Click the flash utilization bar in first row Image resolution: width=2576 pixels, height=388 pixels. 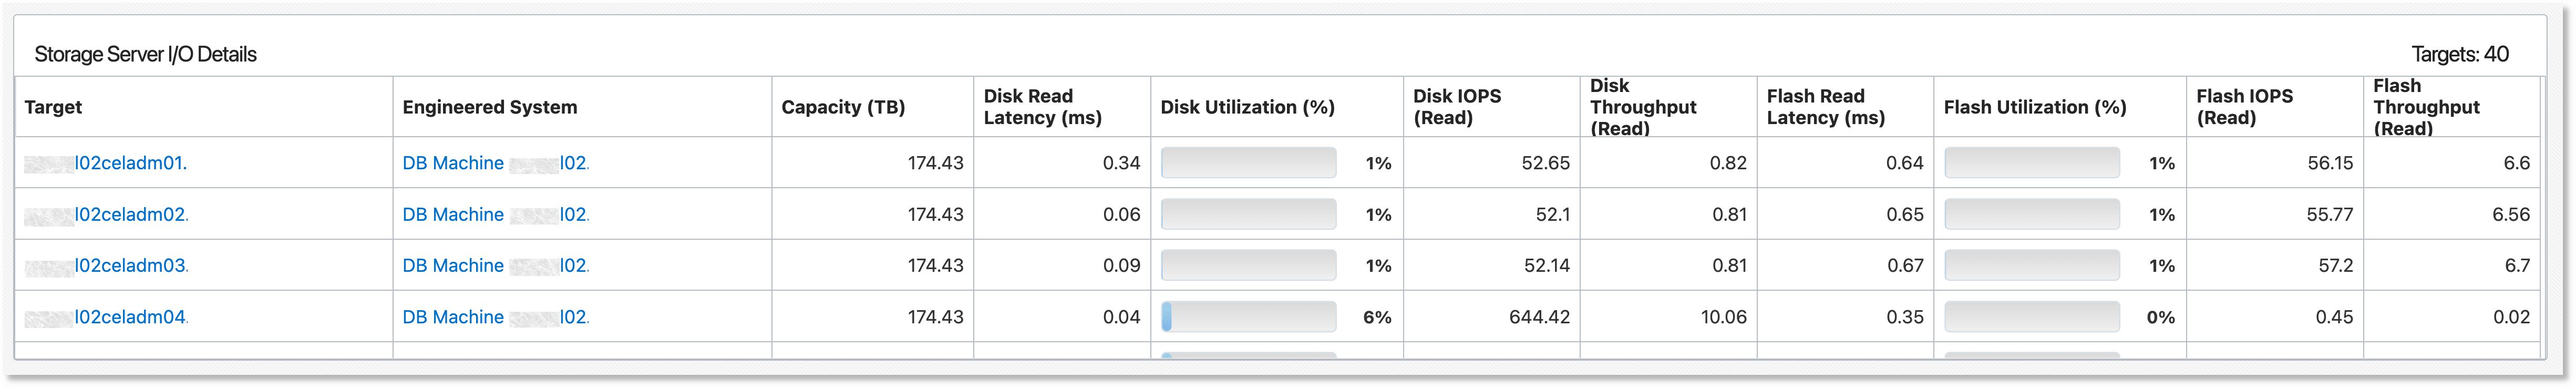2030,162
